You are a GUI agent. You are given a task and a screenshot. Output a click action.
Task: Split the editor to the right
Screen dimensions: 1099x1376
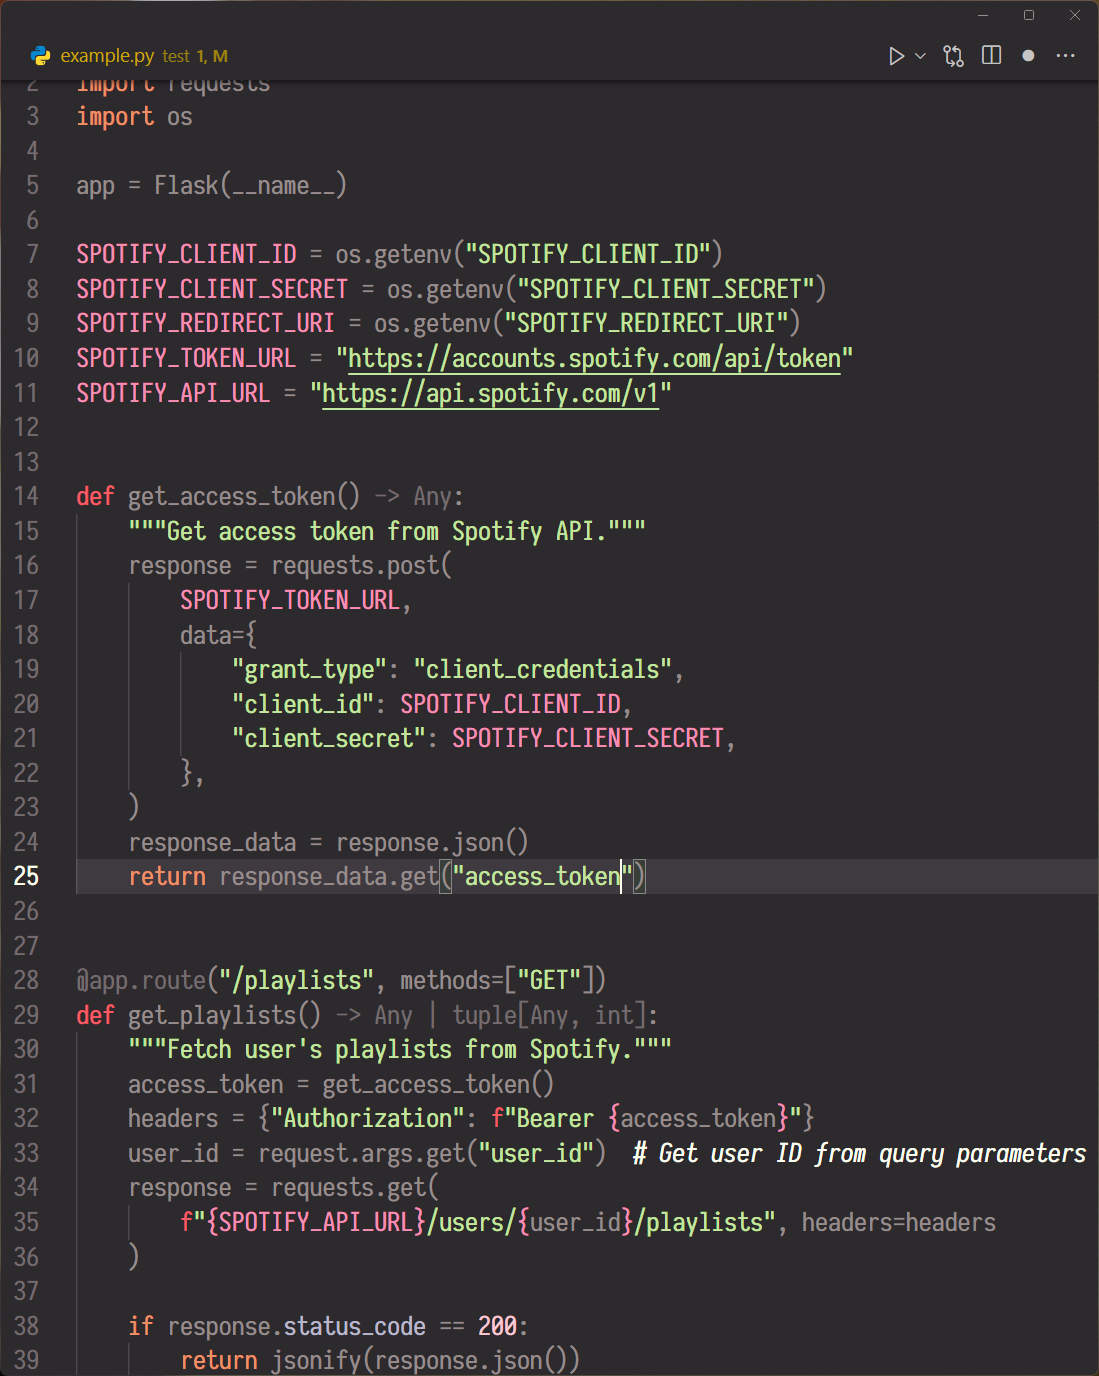pos(991,55)
